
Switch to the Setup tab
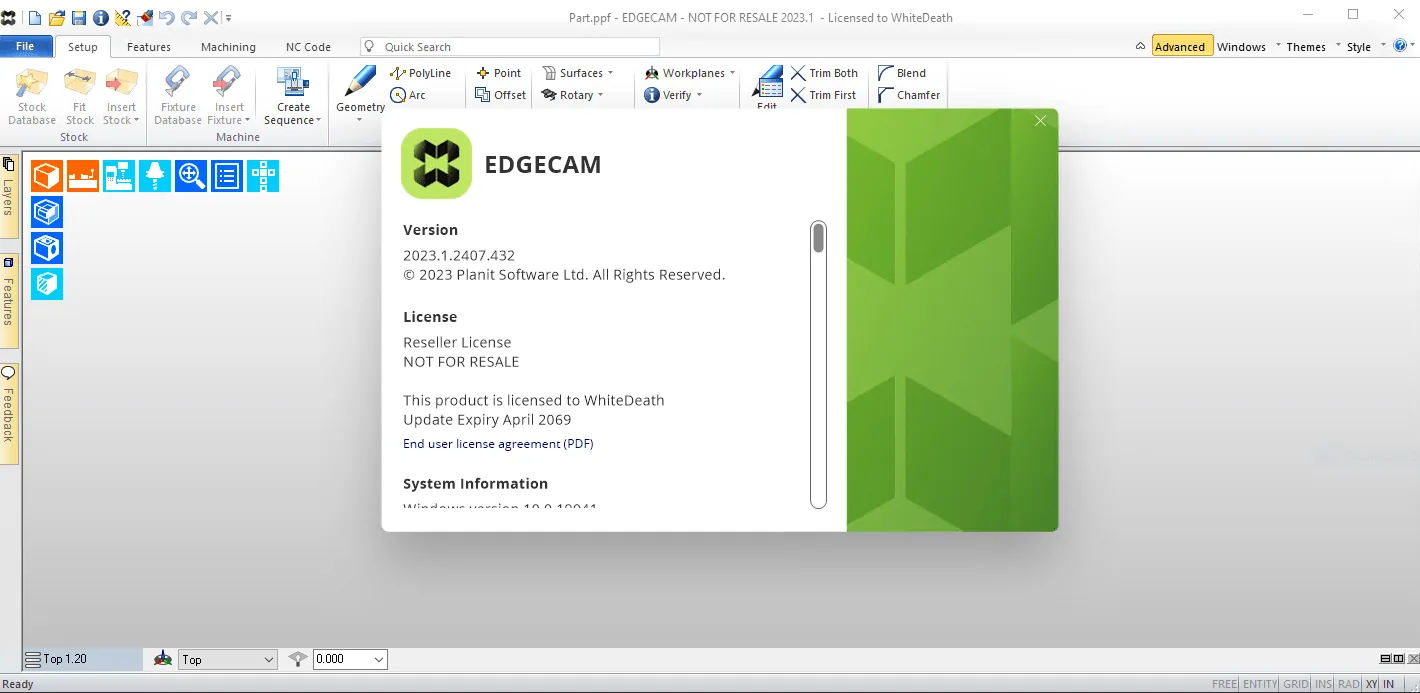[x=83, y=46]
